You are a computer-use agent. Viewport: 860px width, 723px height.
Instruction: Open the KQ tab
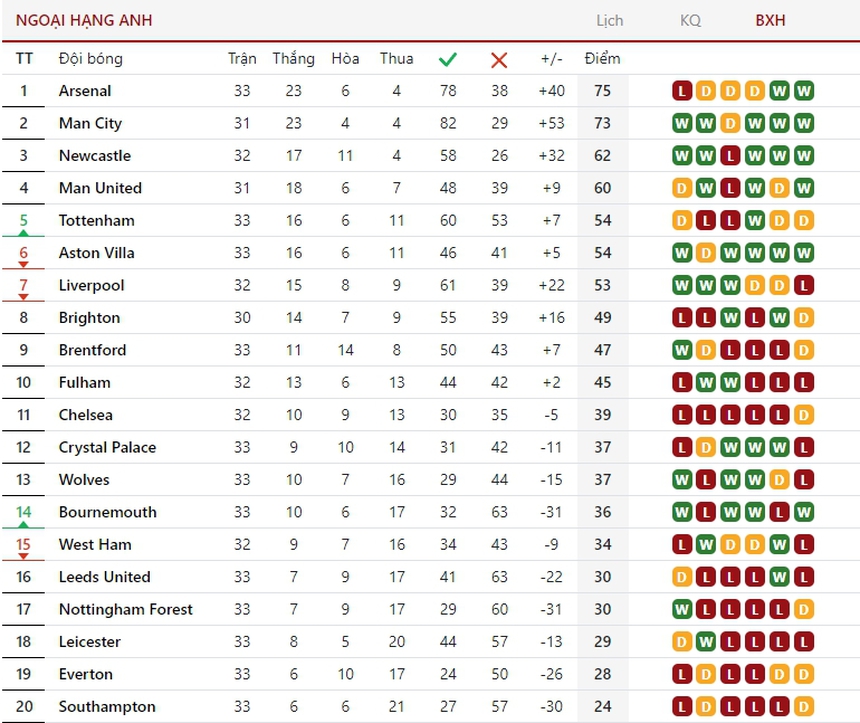coord(691,20)
